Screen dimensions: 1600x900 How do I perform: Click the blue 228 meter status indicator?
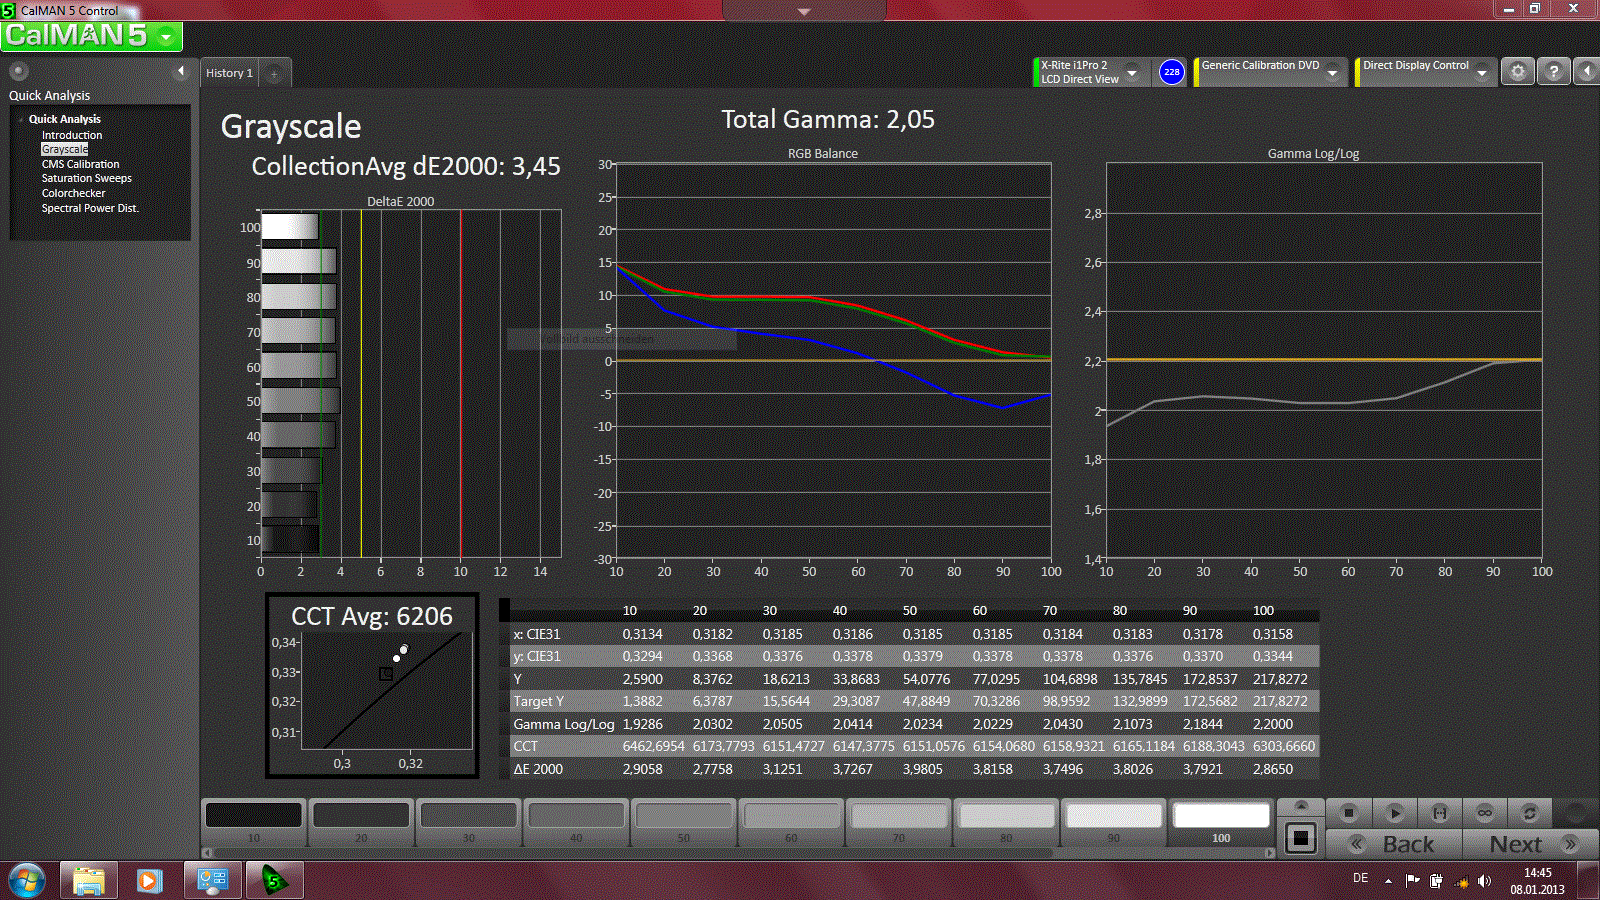tap(1171, 72)
